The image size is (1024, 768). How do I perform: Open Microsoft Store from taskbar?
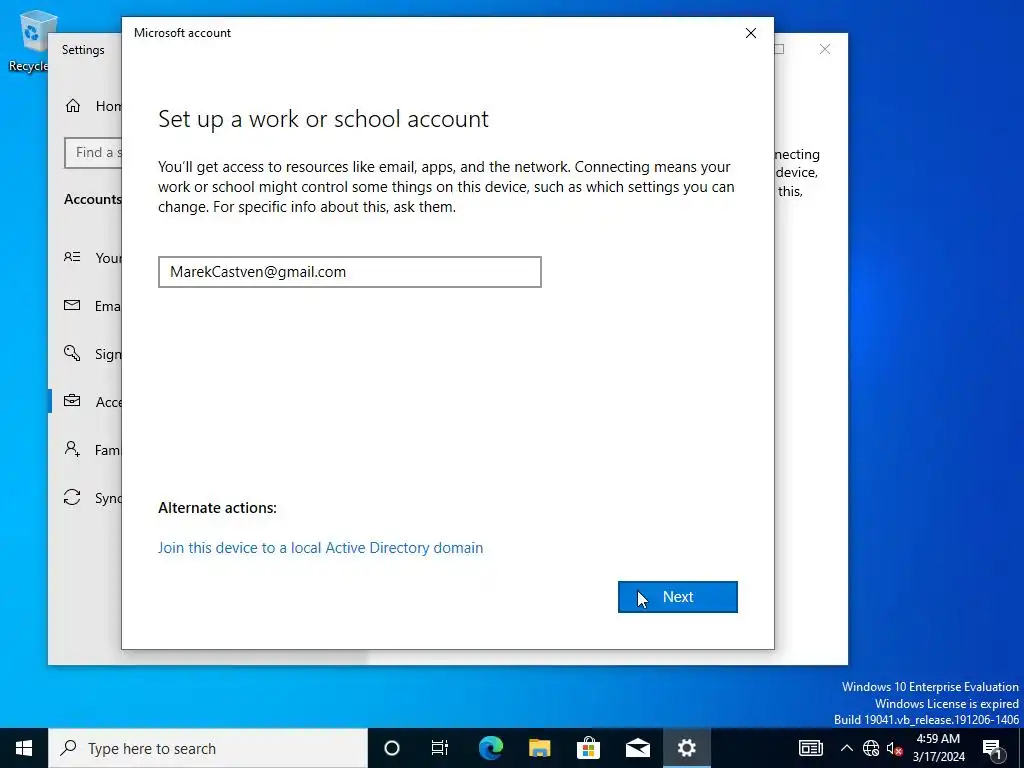coord(588,748)
